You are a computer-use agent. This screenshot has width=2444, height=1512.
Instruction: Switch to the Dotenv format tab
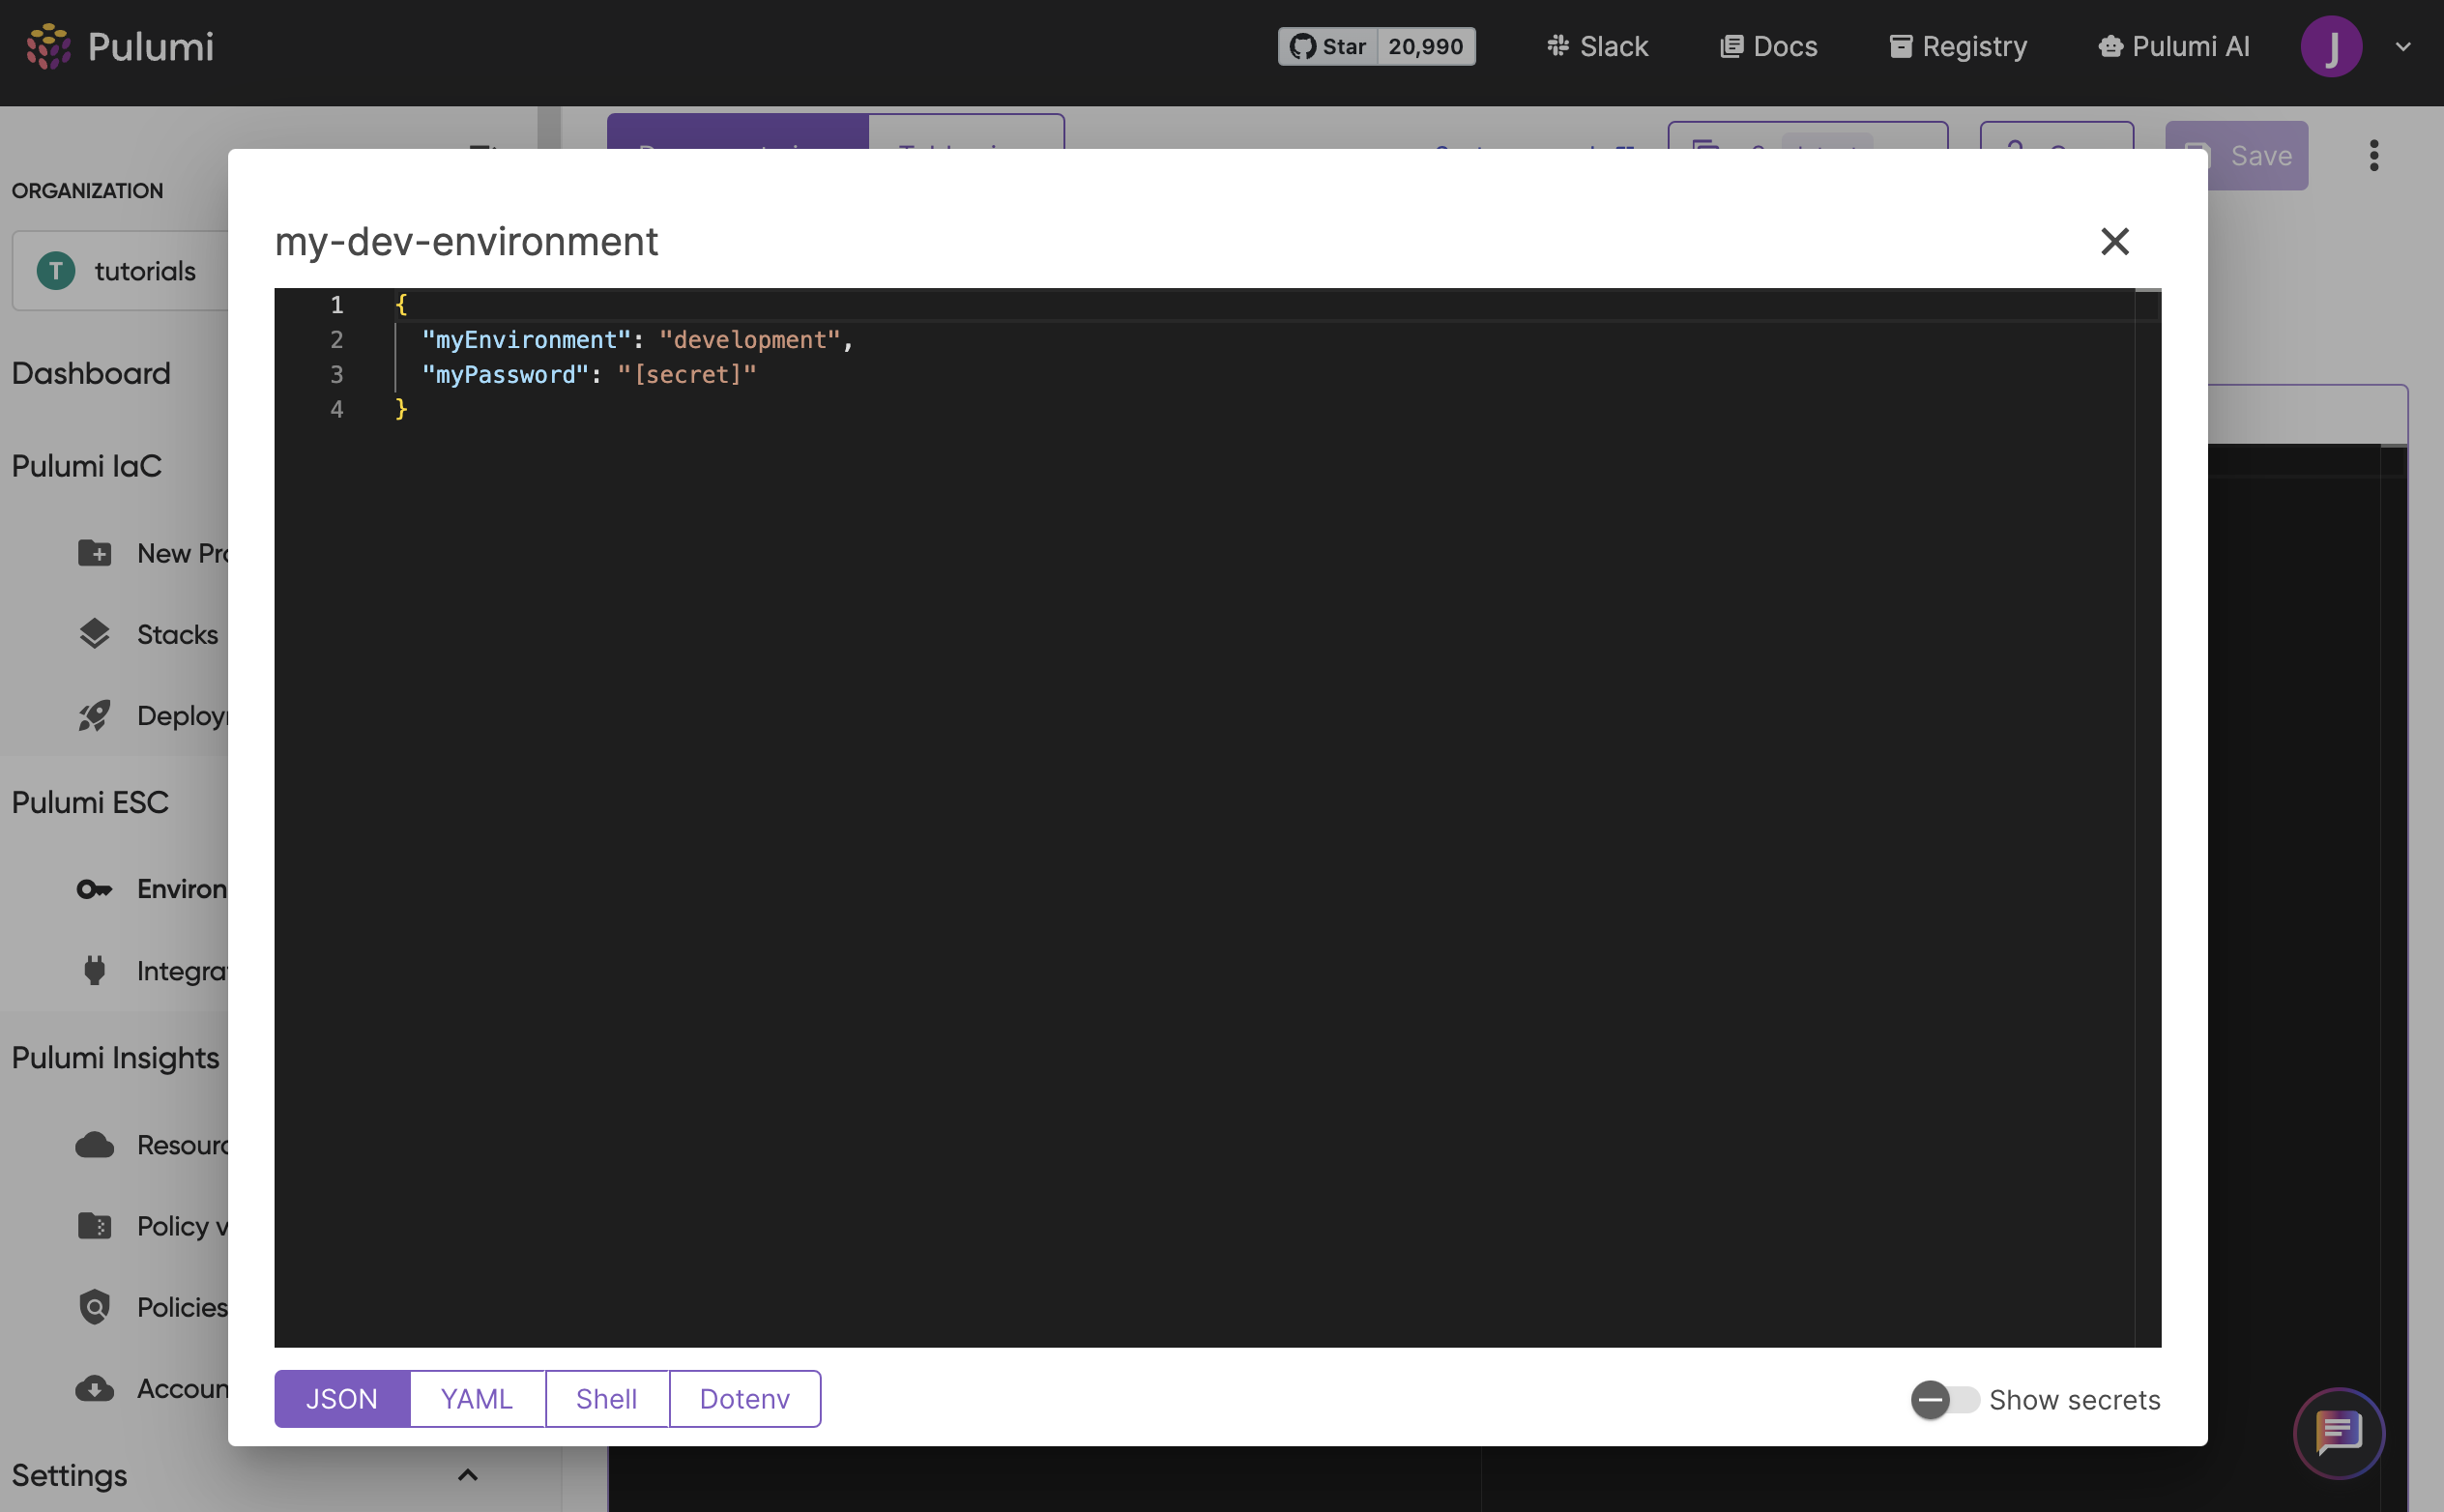tap(744, 1398)
